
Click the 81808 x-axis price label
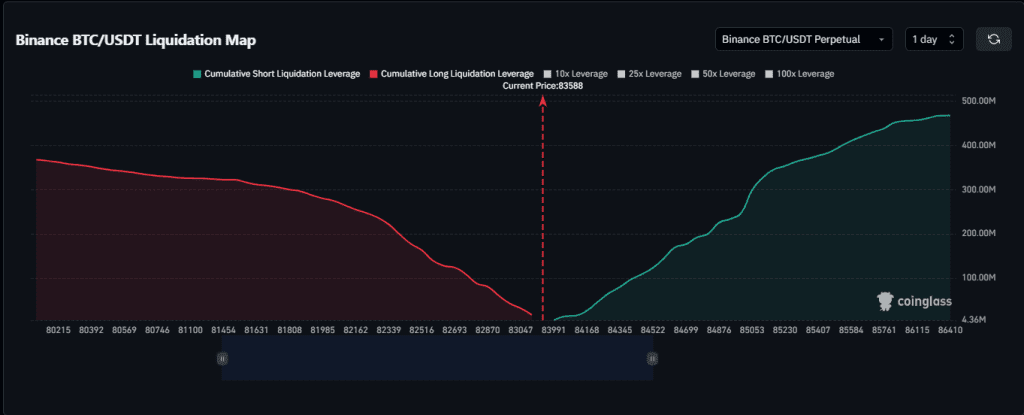289,330
